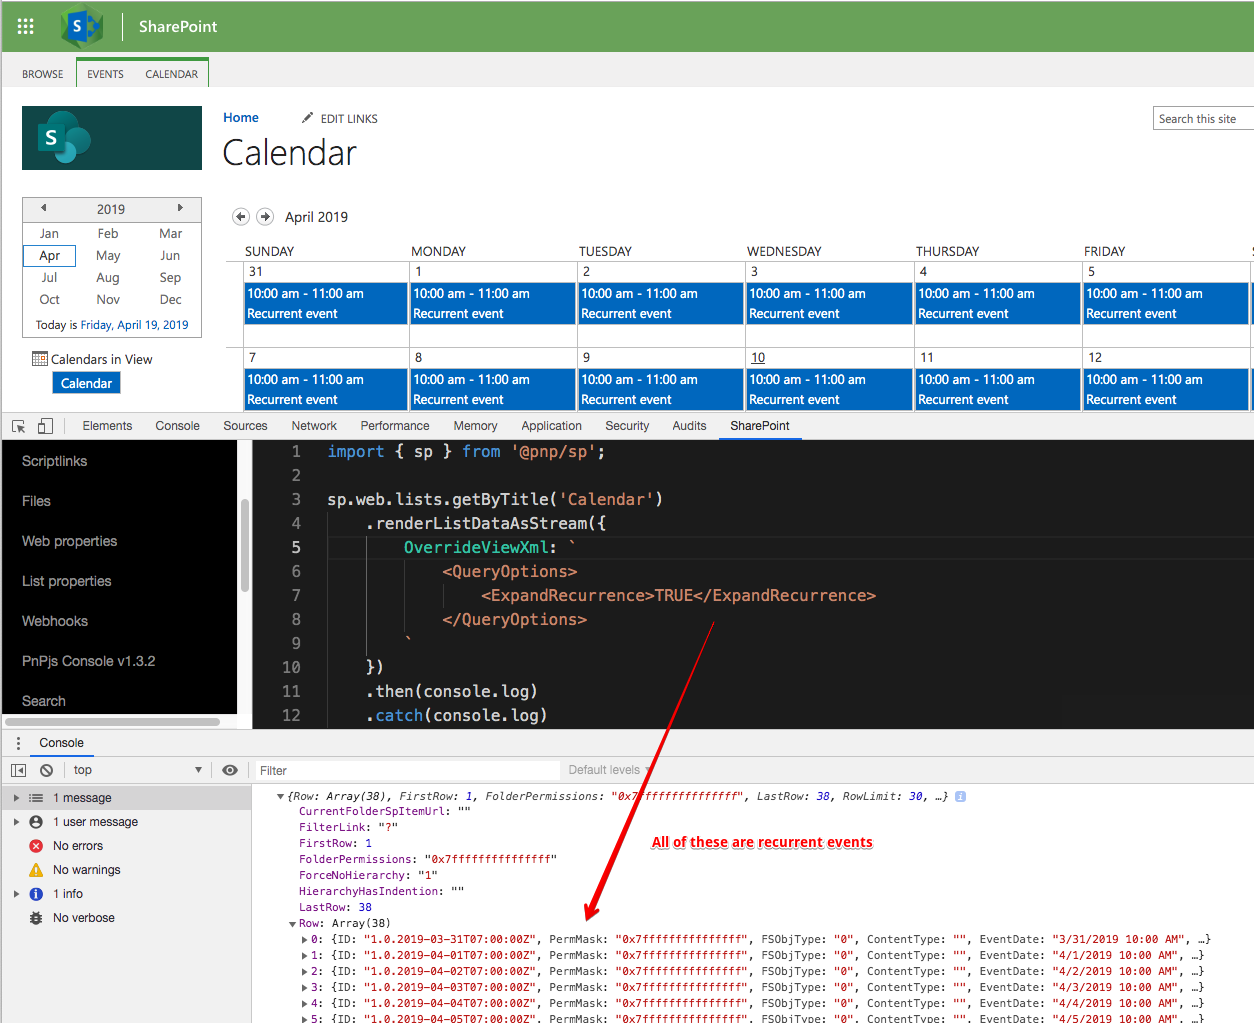The height and width of the screenshot is (1023, 1254).
Task: Click today's date link Friday, April 19
Action: (134, 325)
